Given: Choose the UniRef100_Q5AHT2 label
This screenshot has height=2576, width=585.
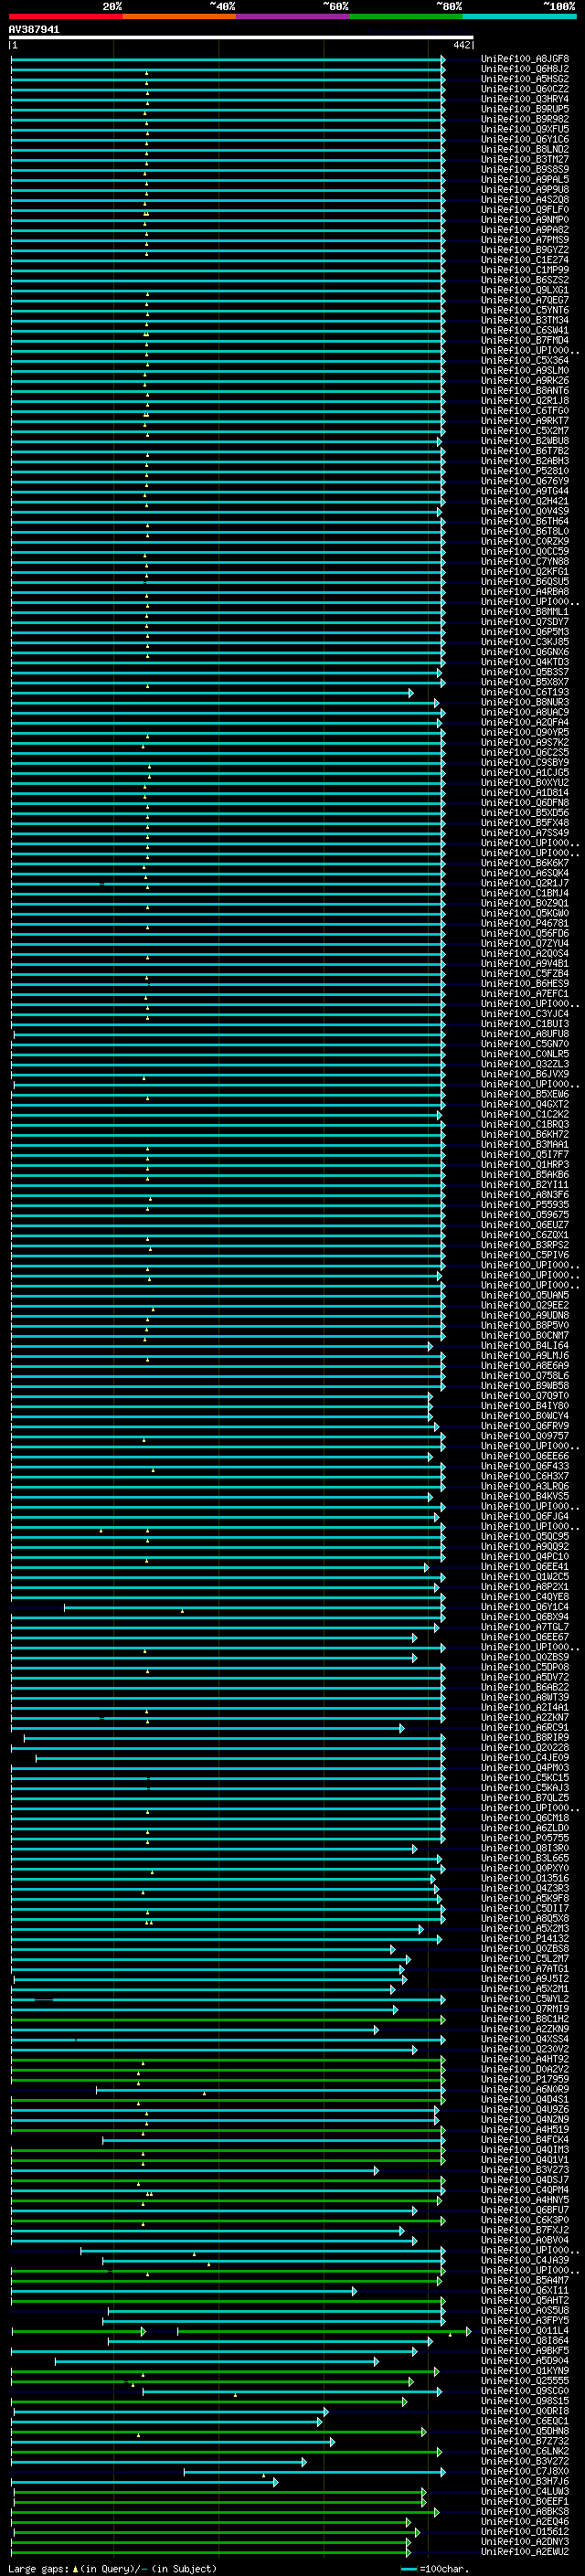Looking at the screenshot, I should [x=525, y=2300].
